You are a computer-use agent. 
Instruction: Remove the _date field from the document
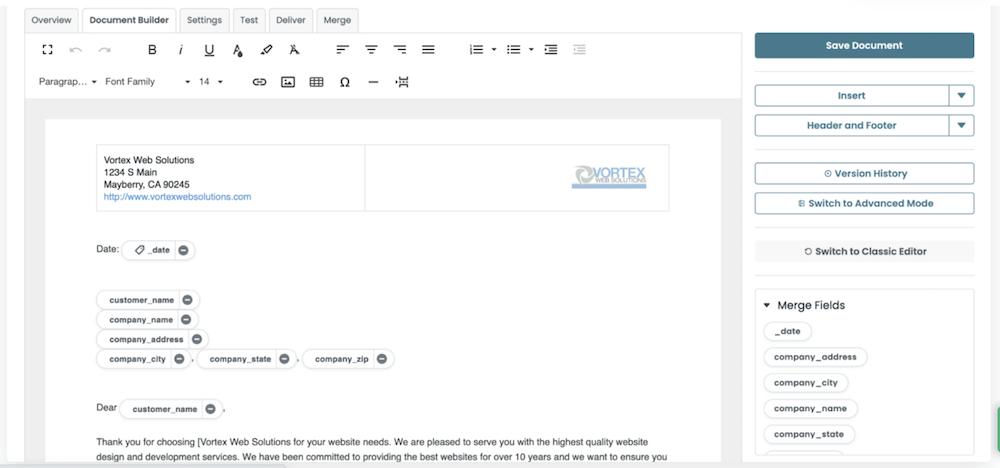(x=183, y=251)
